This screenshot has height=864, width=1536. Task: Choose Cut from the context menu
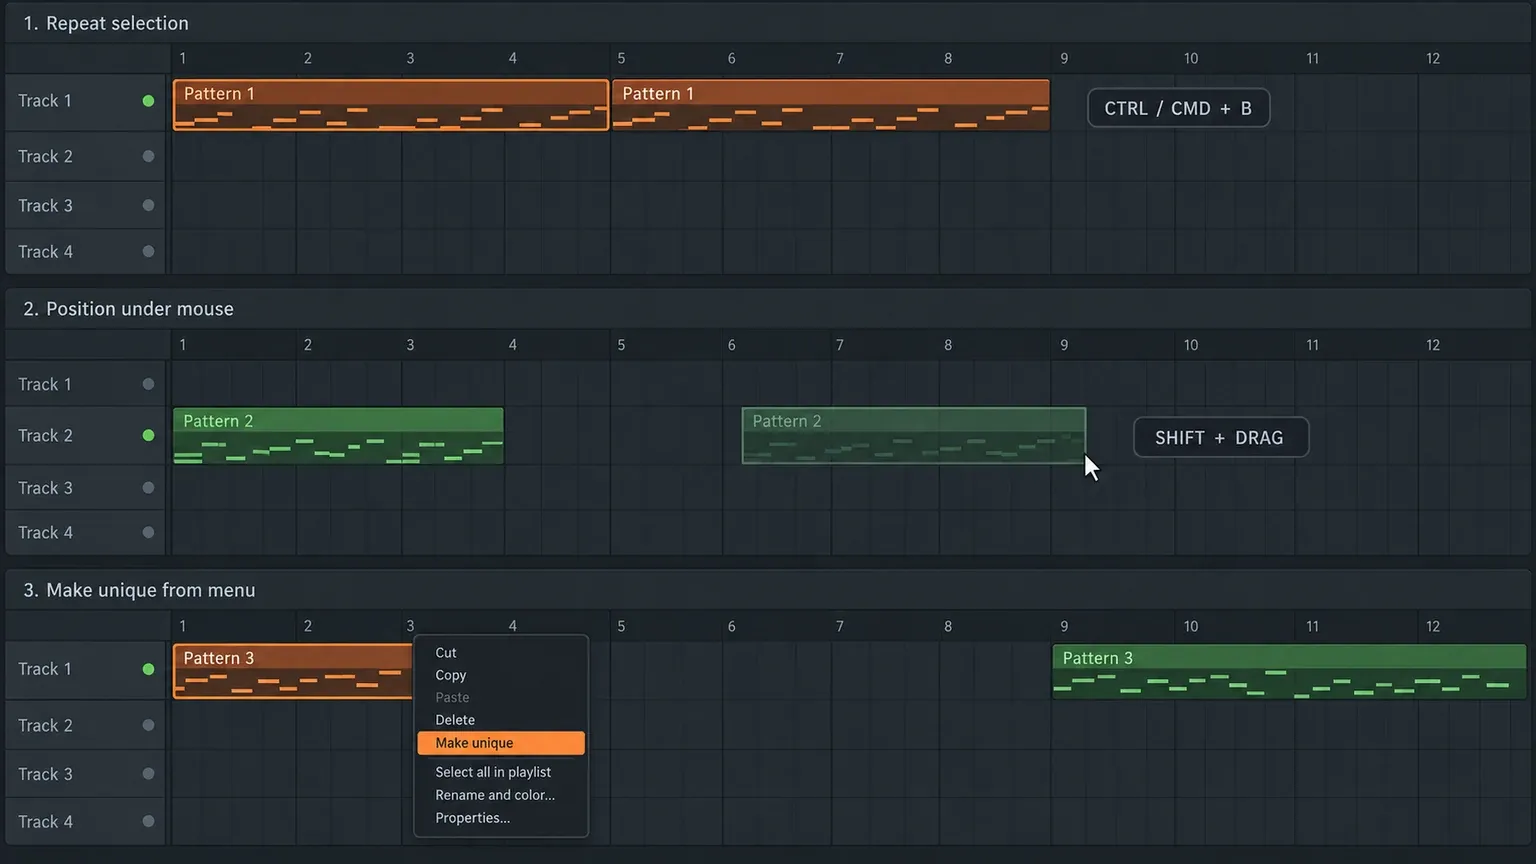501,653
